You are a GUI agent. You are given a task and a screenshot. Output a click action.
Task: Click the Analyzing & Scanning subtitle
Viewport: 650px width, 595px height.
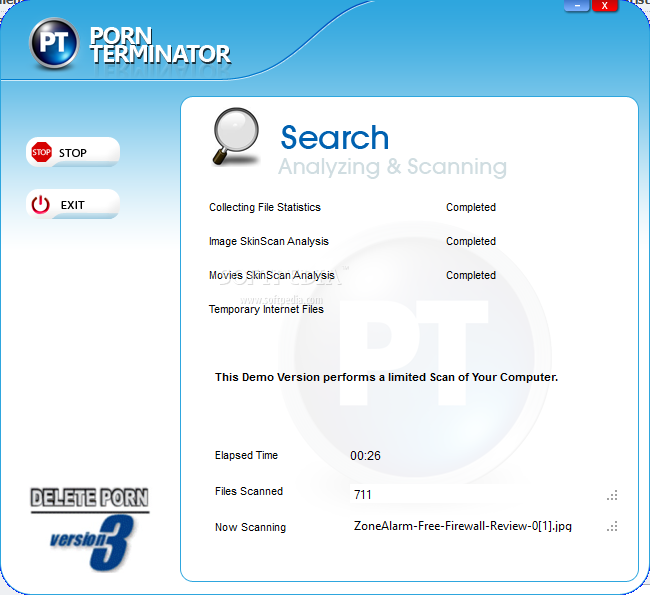pos(392,167)
